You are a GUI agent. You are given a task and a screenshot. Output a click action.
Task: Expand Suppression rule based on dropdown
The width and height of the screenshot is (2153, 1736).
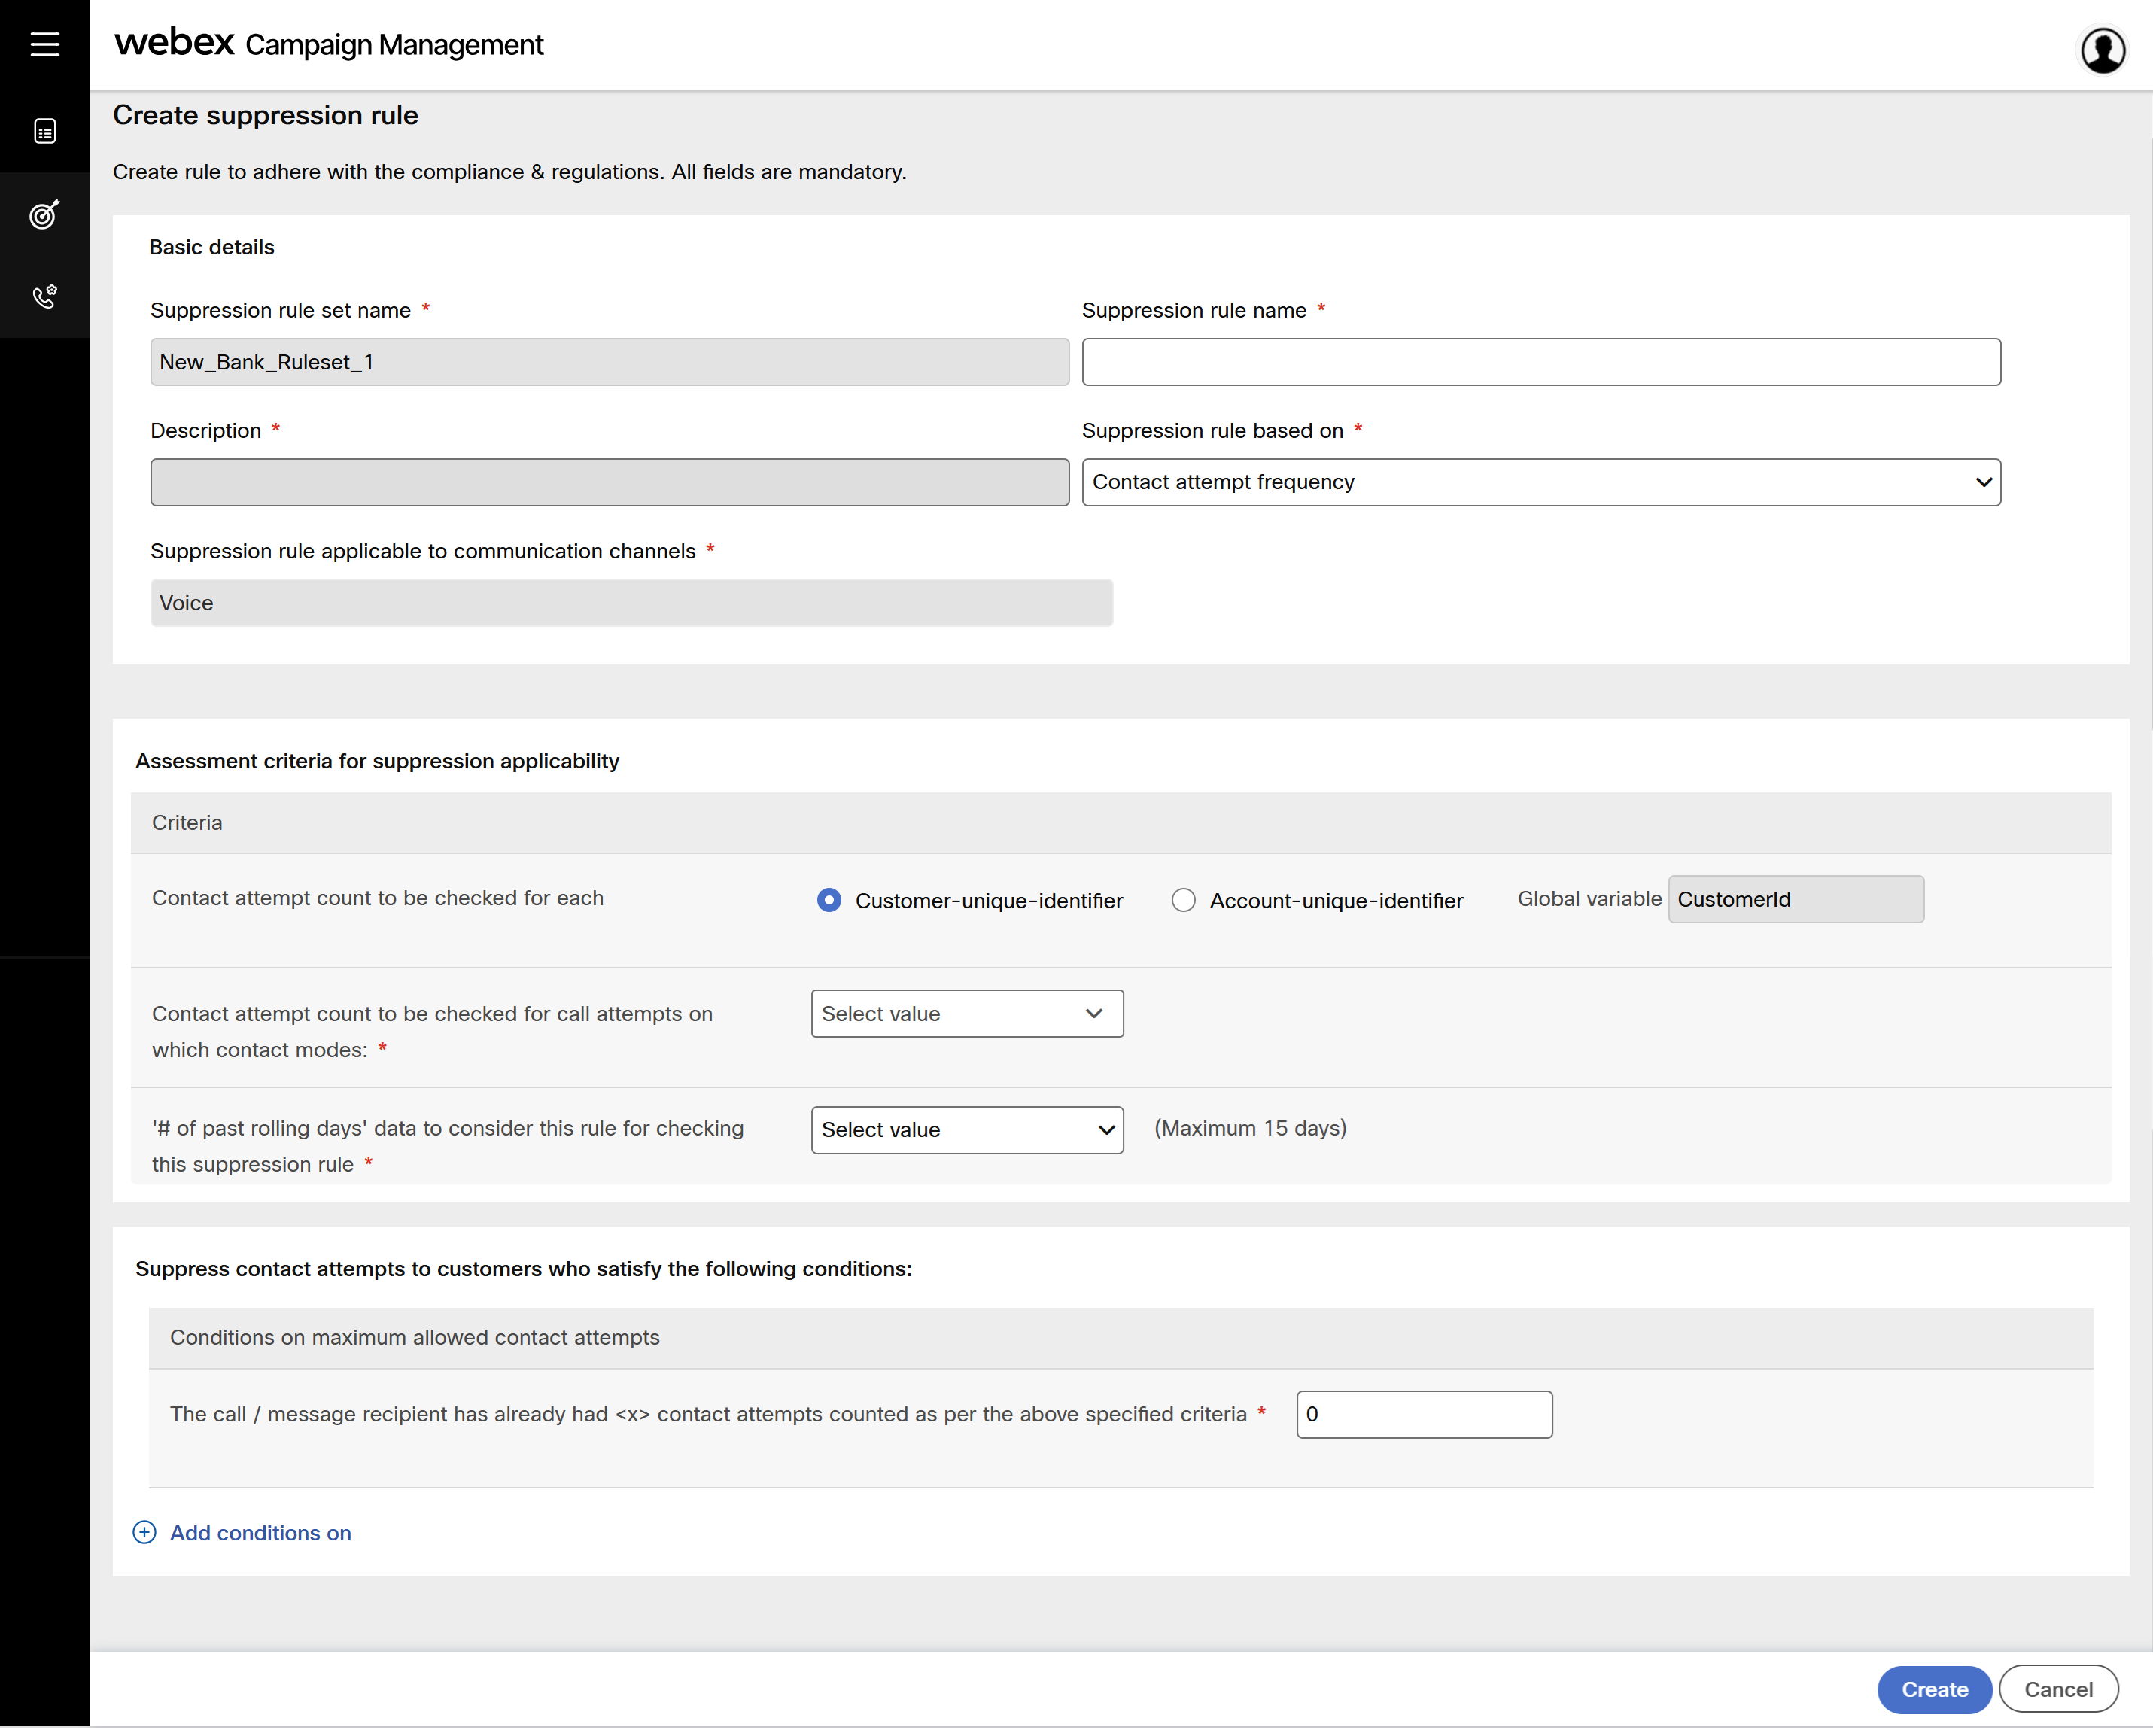(x=1540, y=482)
